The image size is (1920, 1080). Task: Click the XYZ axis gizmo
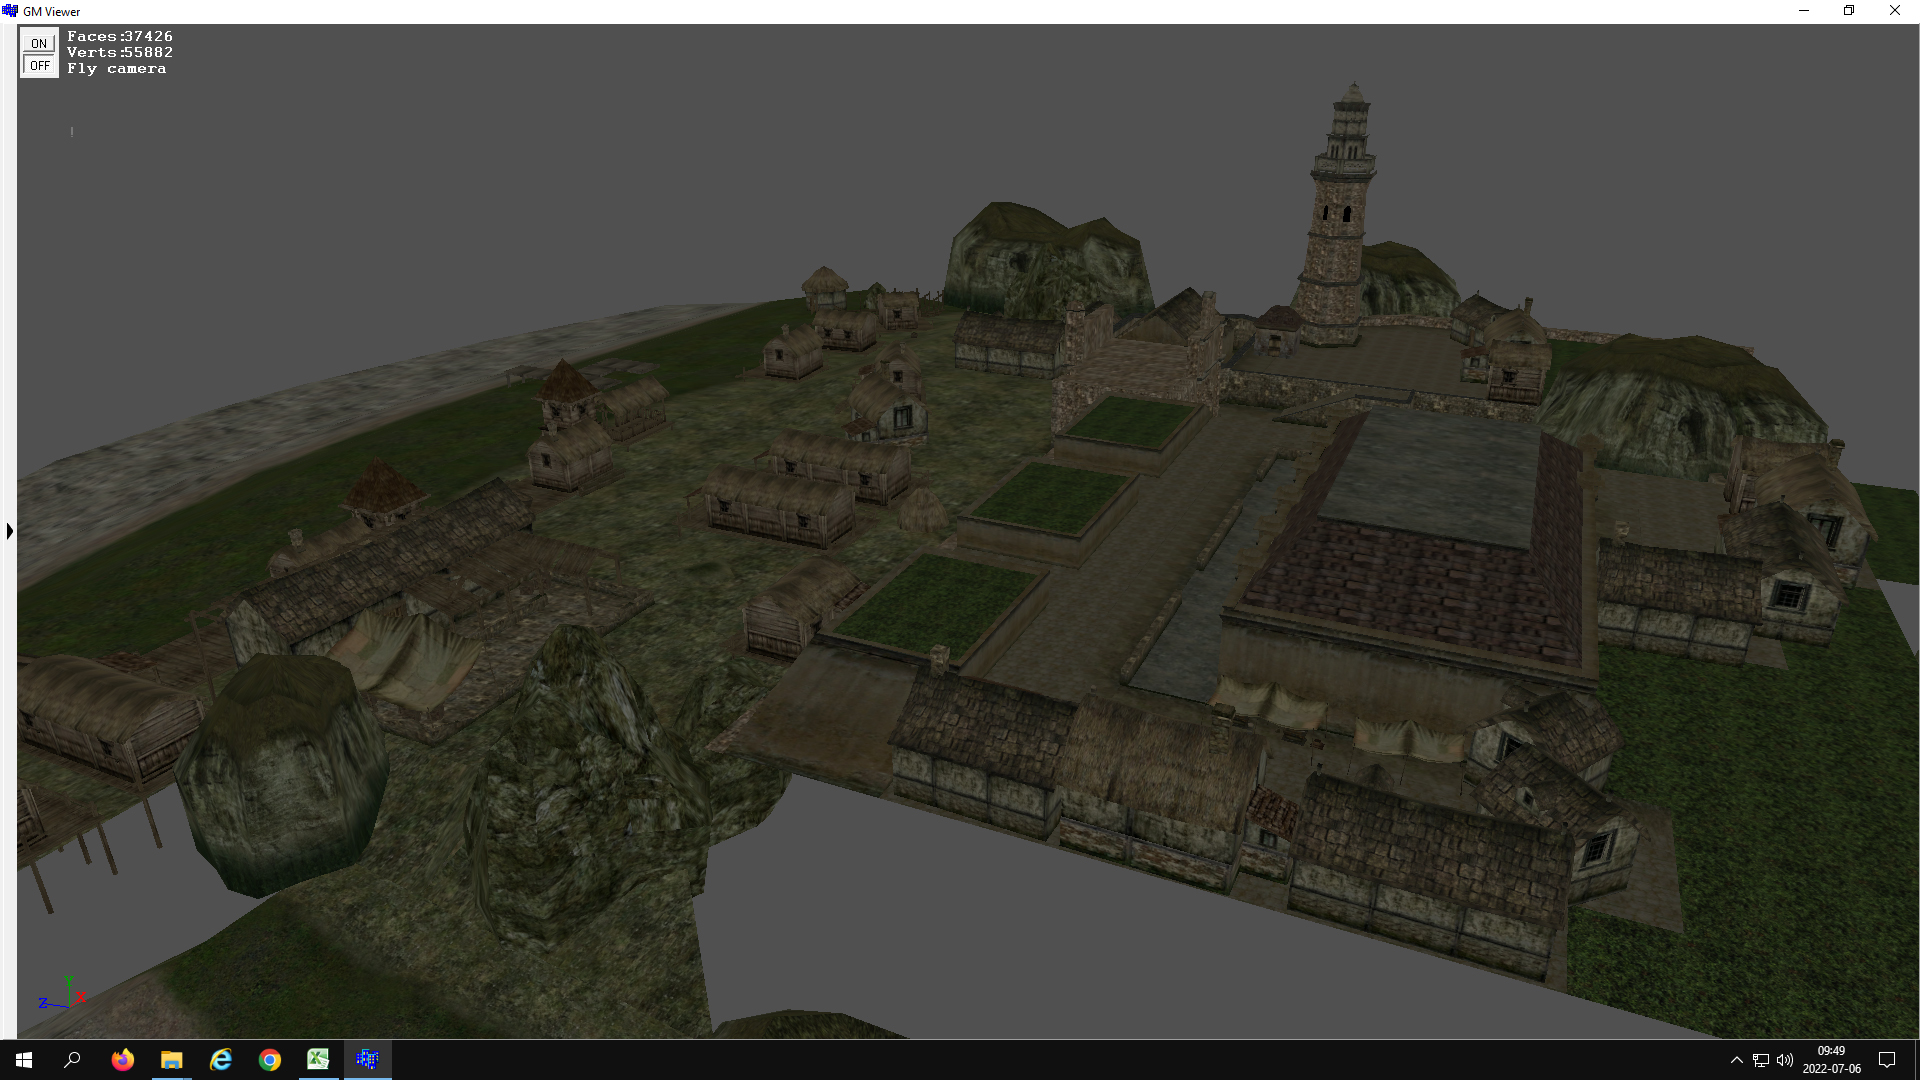62,995
